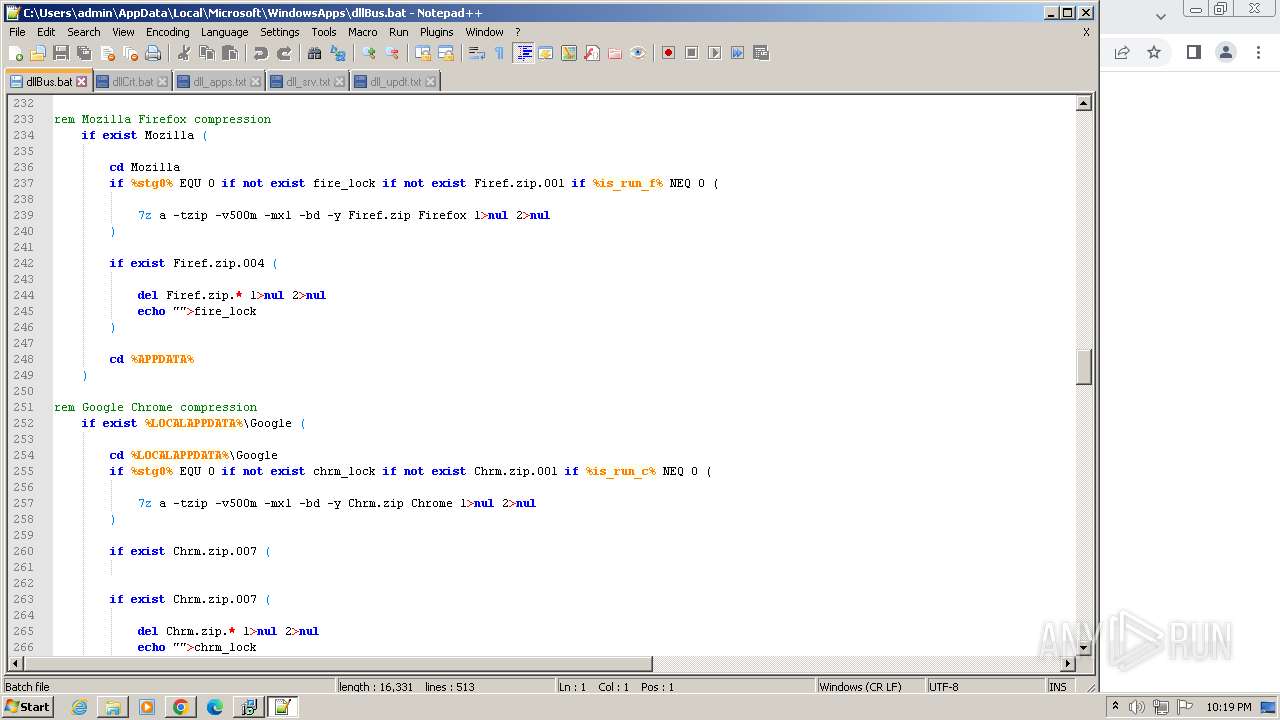Image resolution: width=1280 pixels, height=720 pixels.
Task: Click the Paste toolbar icon
Action: (230, 53)
